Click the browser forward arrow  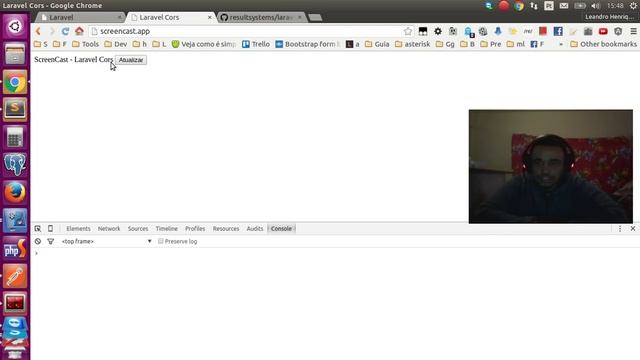[51, 31]
